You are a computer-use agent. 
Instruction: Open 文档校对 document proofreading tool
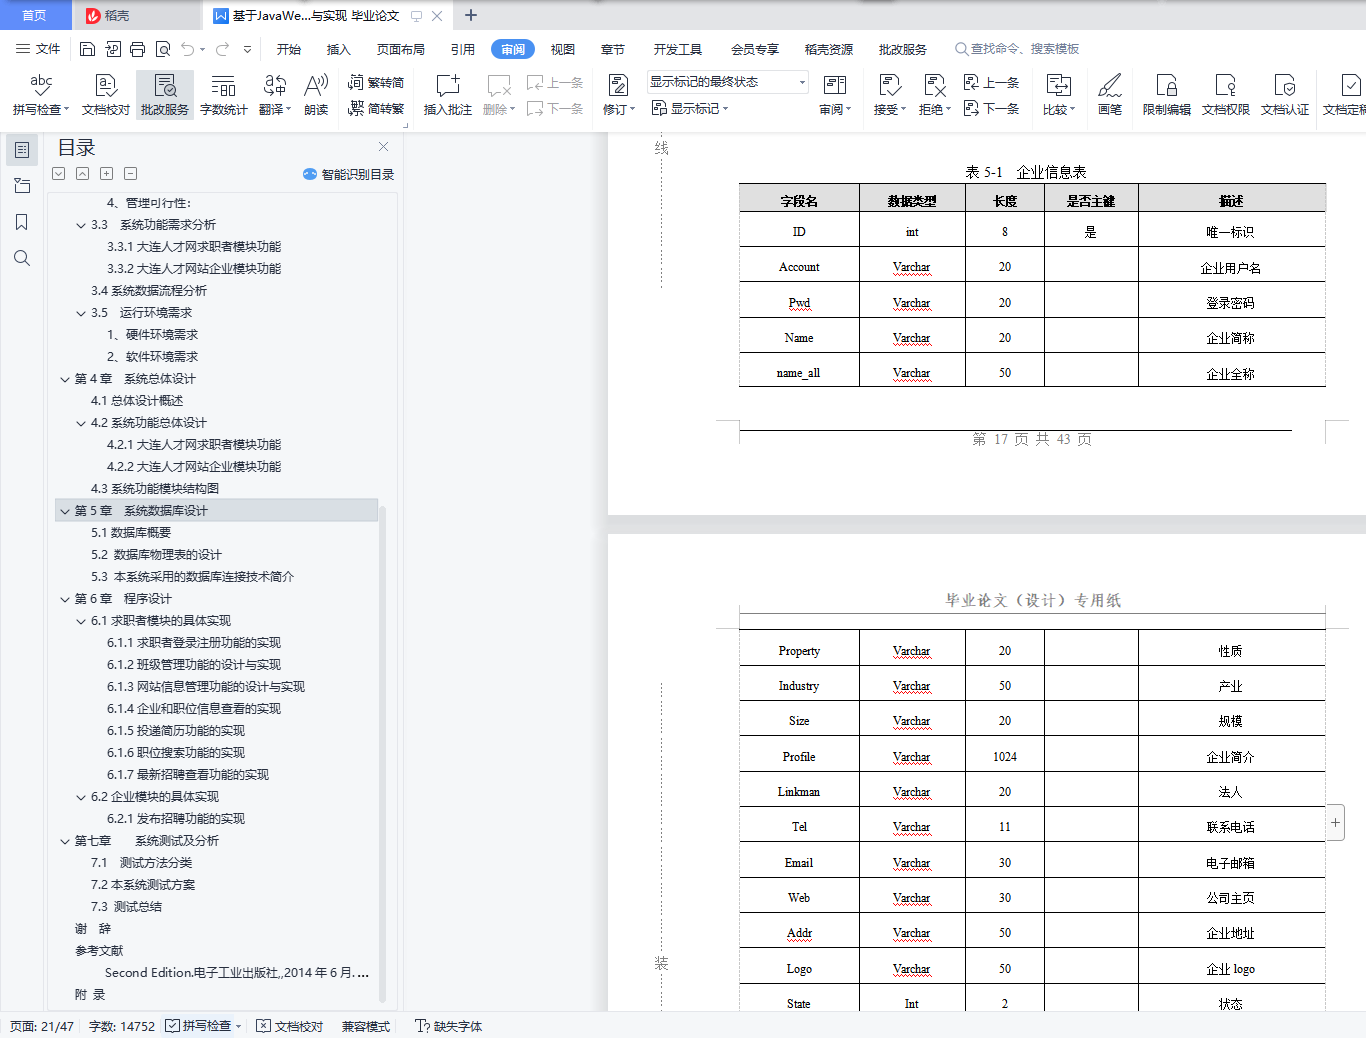pyautogui.click(x=105, y=95)
